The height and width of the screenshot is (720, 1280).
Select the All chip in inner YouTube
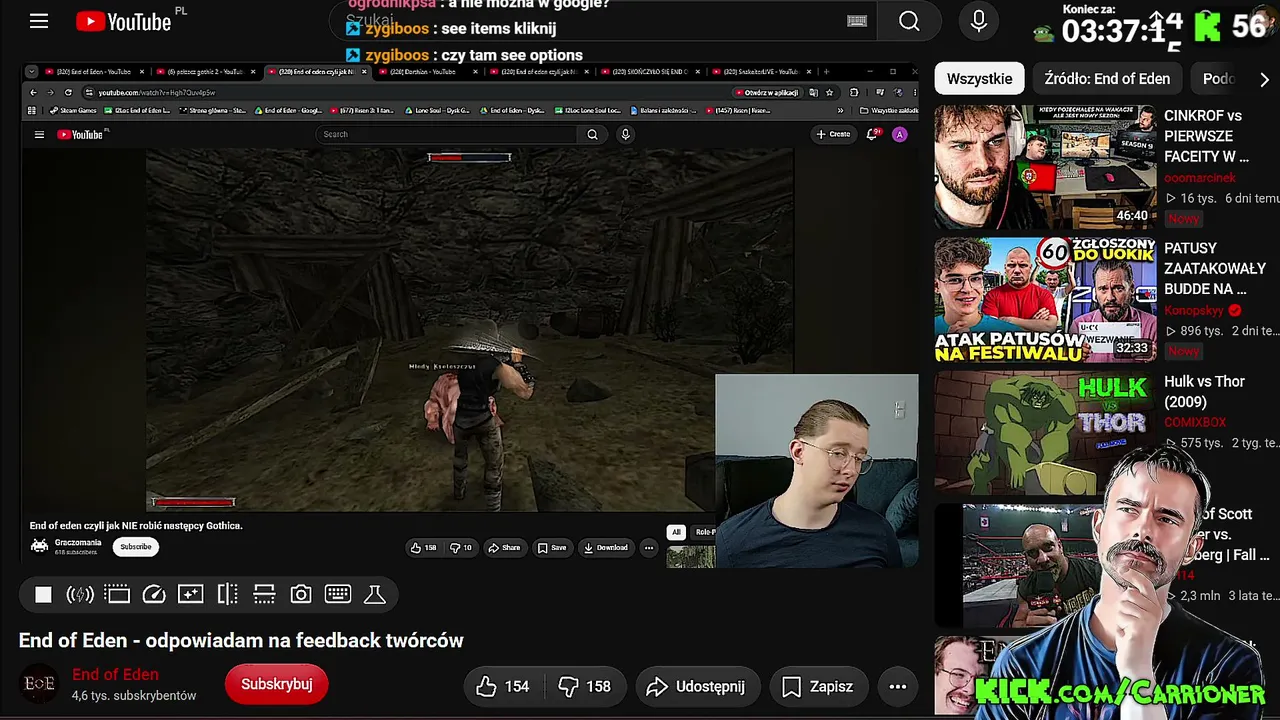[676, 532]
